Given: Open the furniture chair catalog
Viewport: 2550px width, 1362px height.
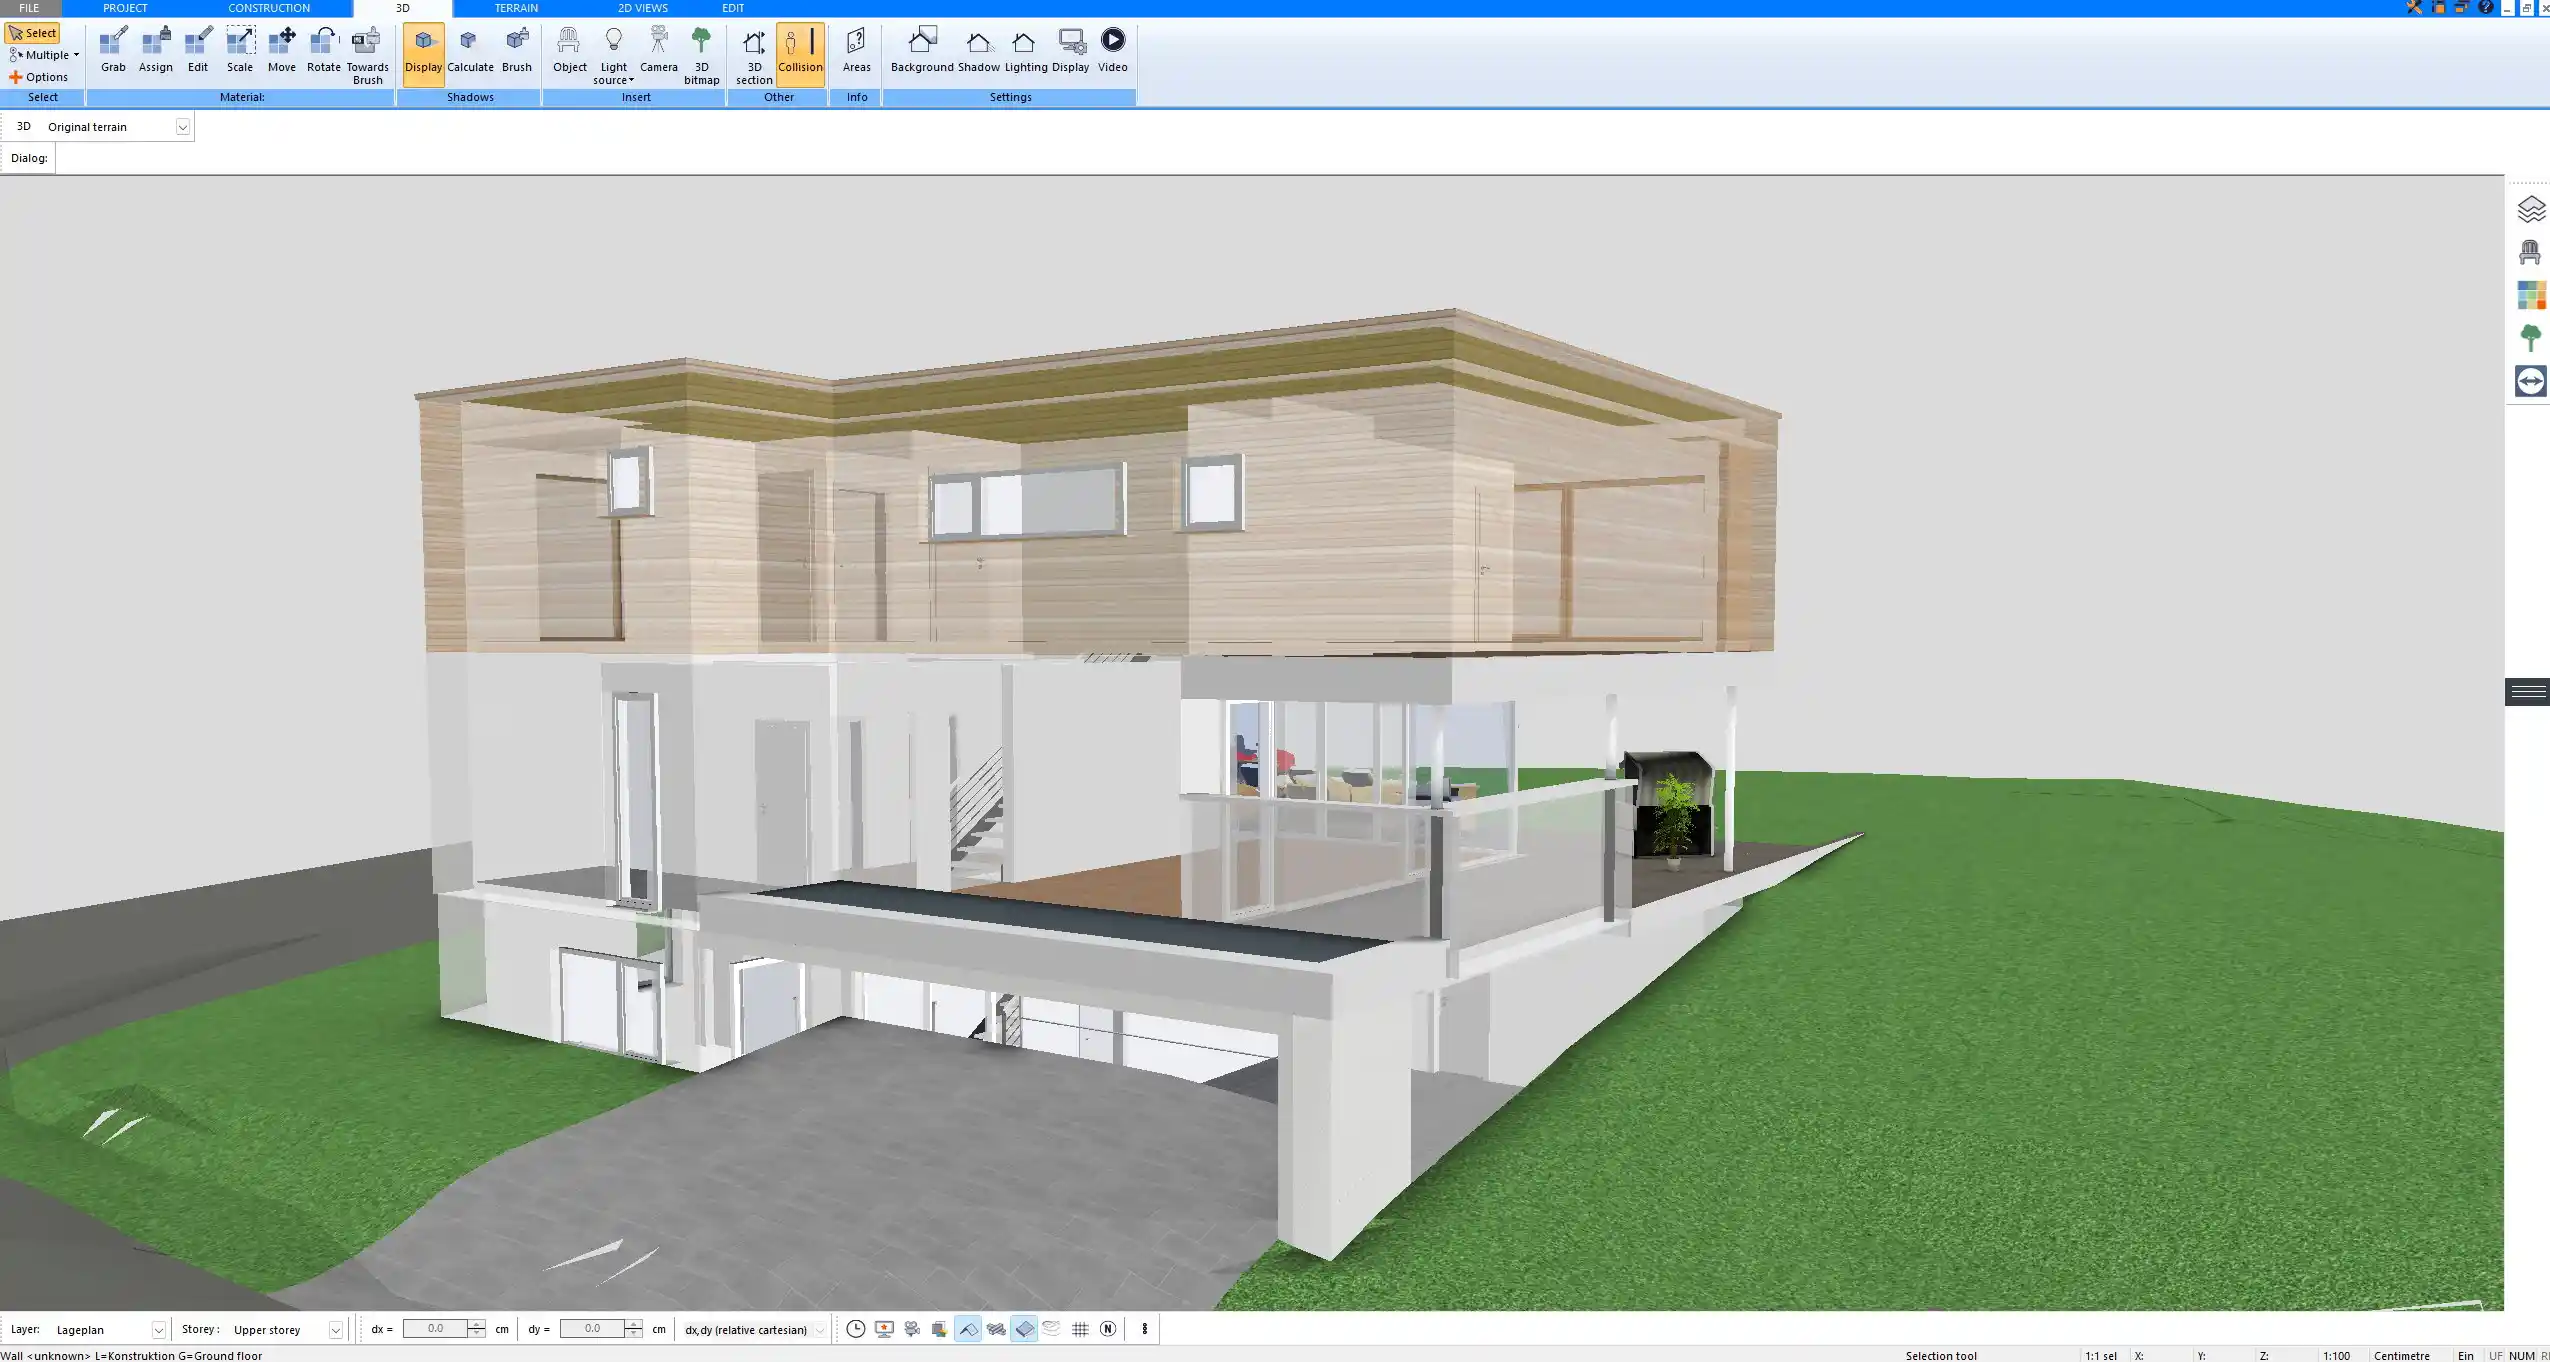Looking at the screenshot, I should 2531,252.
